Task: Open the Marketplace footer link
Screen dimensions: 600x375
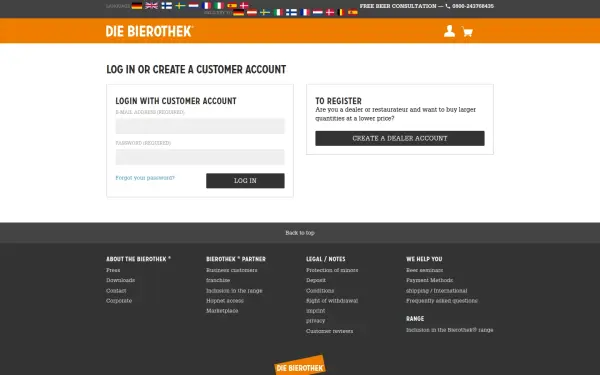Action: (x=222, y=311)
